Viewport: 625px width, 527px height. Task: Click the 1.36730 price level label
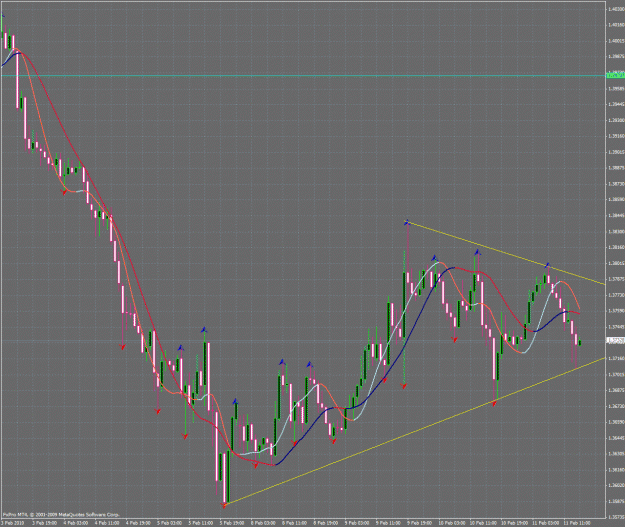click(x=616, y=406)
